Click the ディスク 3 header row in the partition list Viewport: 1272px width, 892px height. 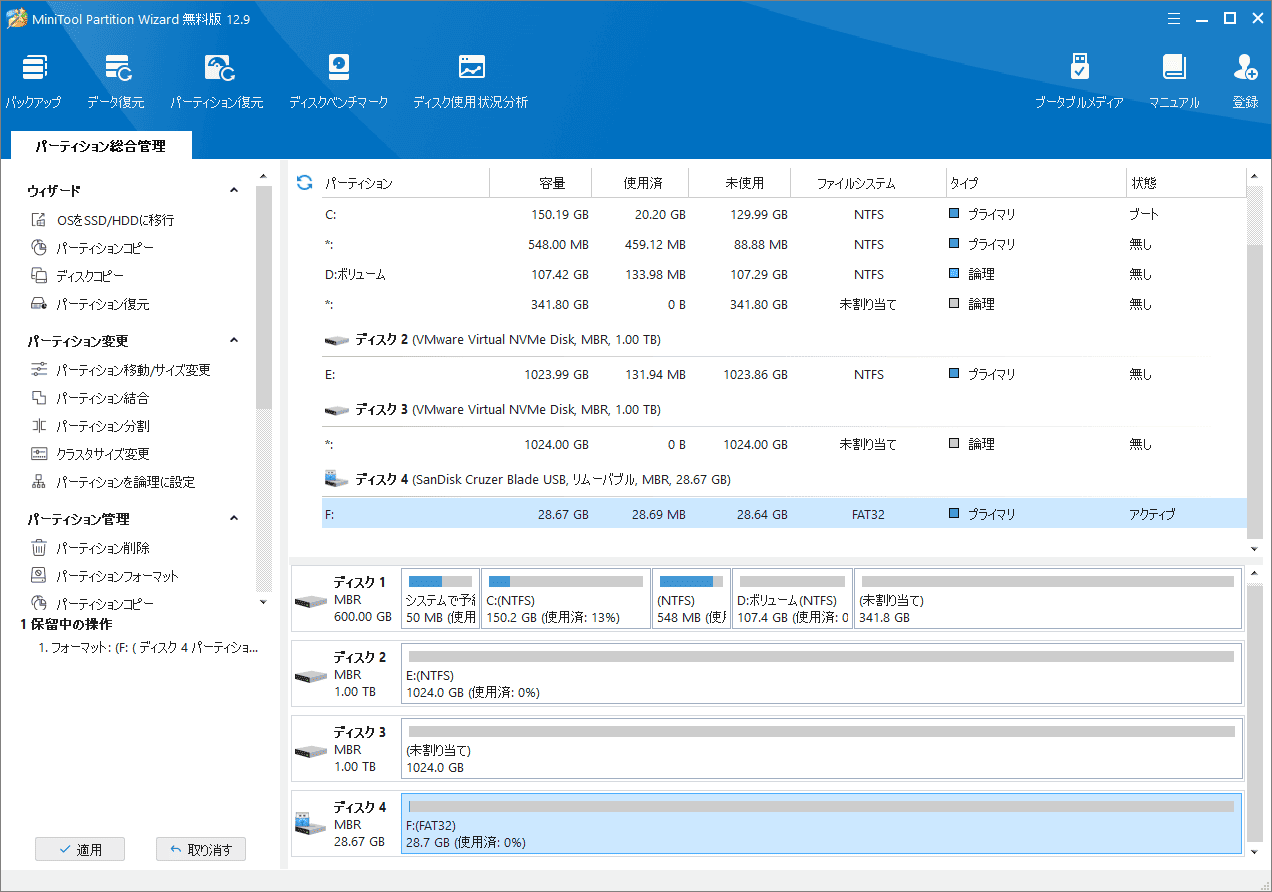click(x=784, y=410)
